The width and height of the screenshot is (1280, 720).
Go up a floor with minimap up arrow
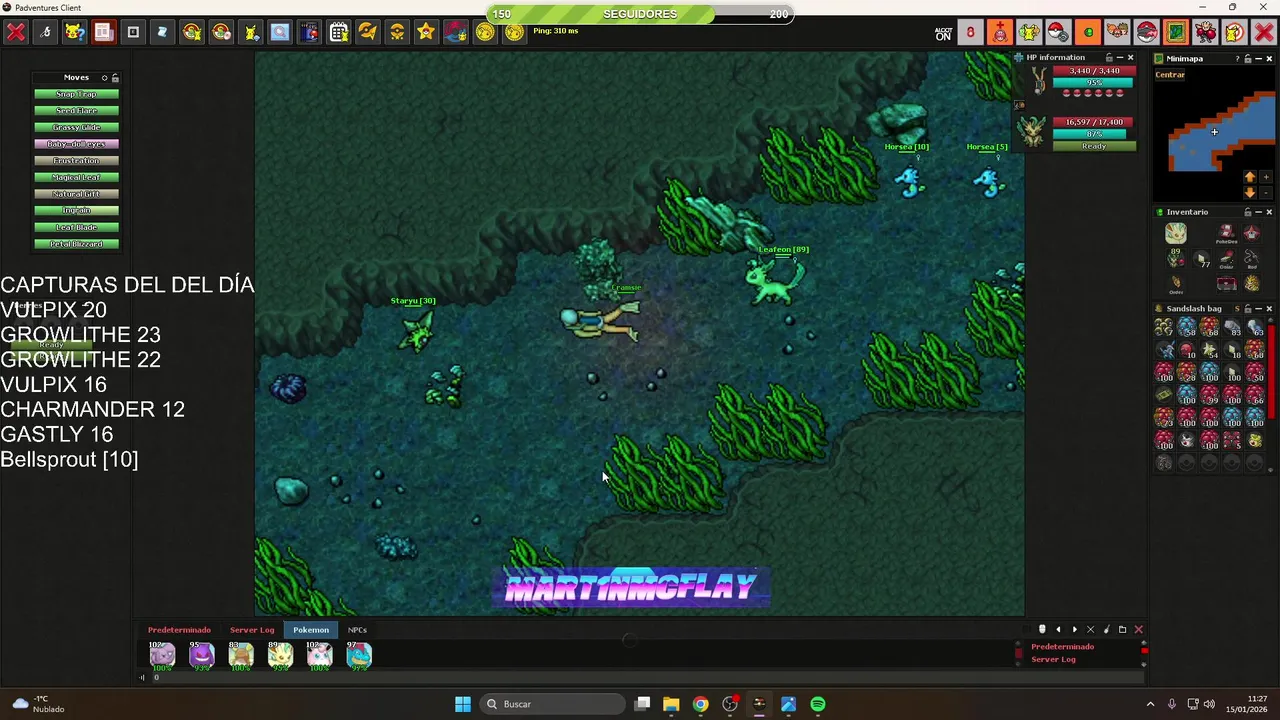pos(1249,177)
